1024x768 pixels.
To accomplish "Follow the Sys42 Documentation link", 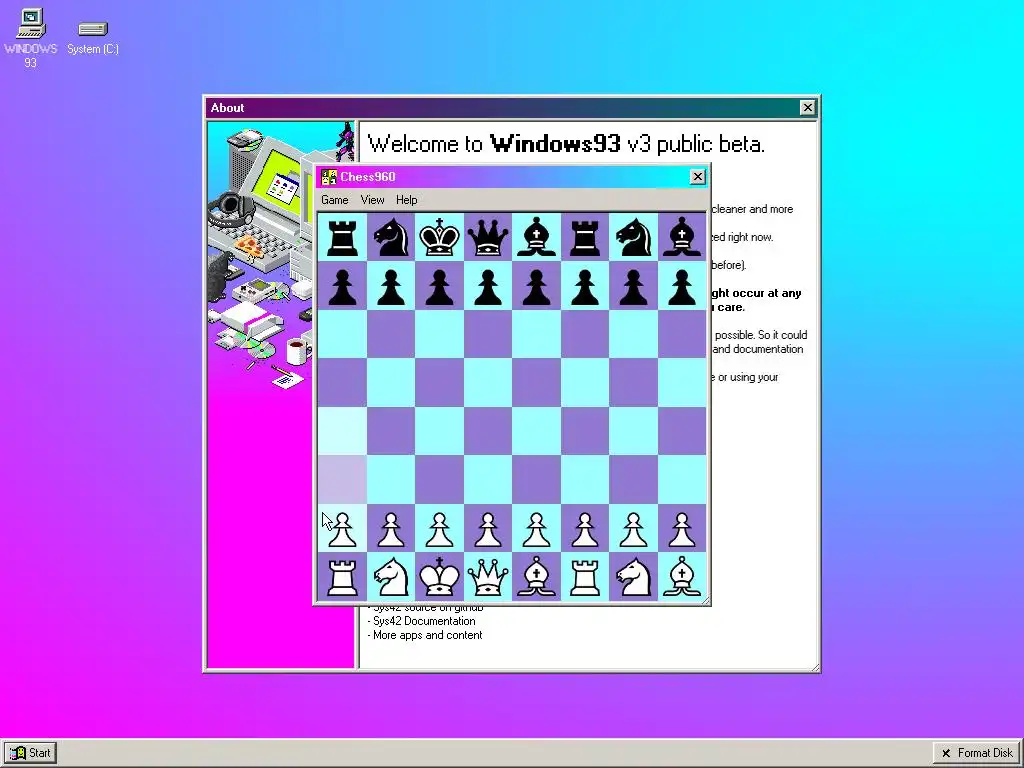I will pyautogui.click(x=424, y=621).
